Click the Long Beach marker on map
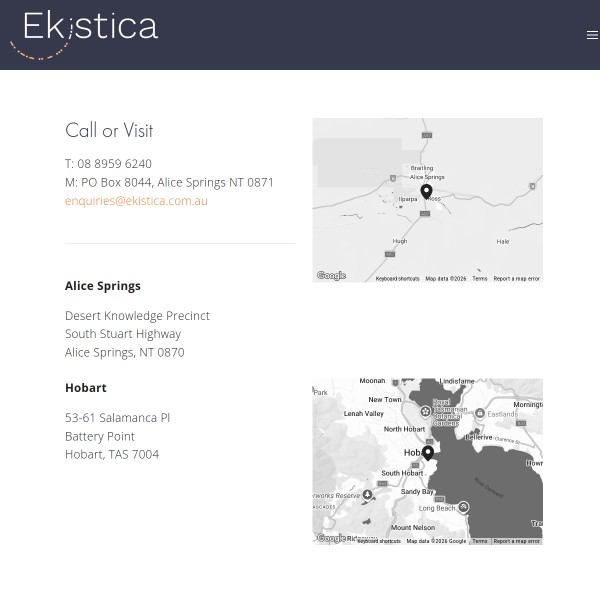Viewport: 600px width, 600px height. pos(463,507)
